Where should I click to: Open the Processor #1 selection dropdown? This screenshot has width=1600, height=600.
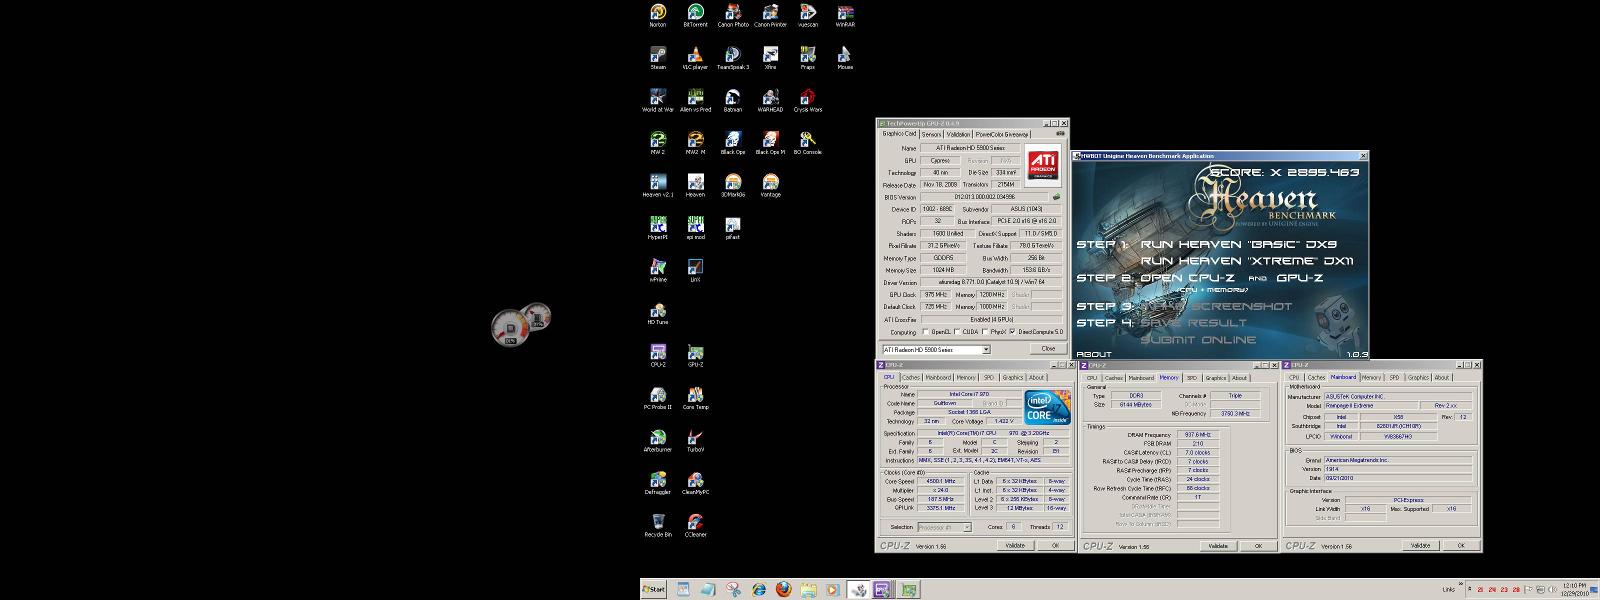(966, 527)
